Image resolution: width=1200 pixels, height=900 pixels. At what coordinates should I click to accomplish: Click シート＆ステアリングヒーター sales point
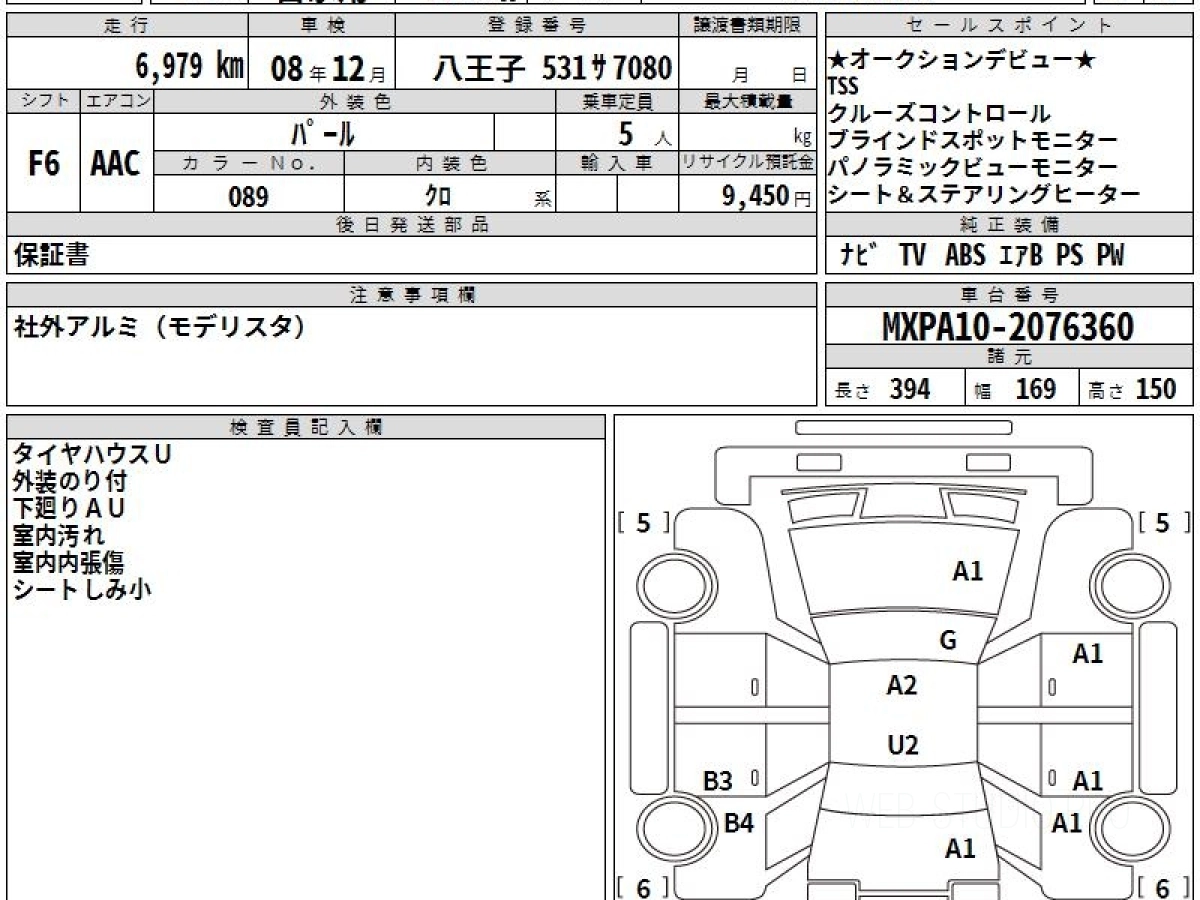coord(984,194)
